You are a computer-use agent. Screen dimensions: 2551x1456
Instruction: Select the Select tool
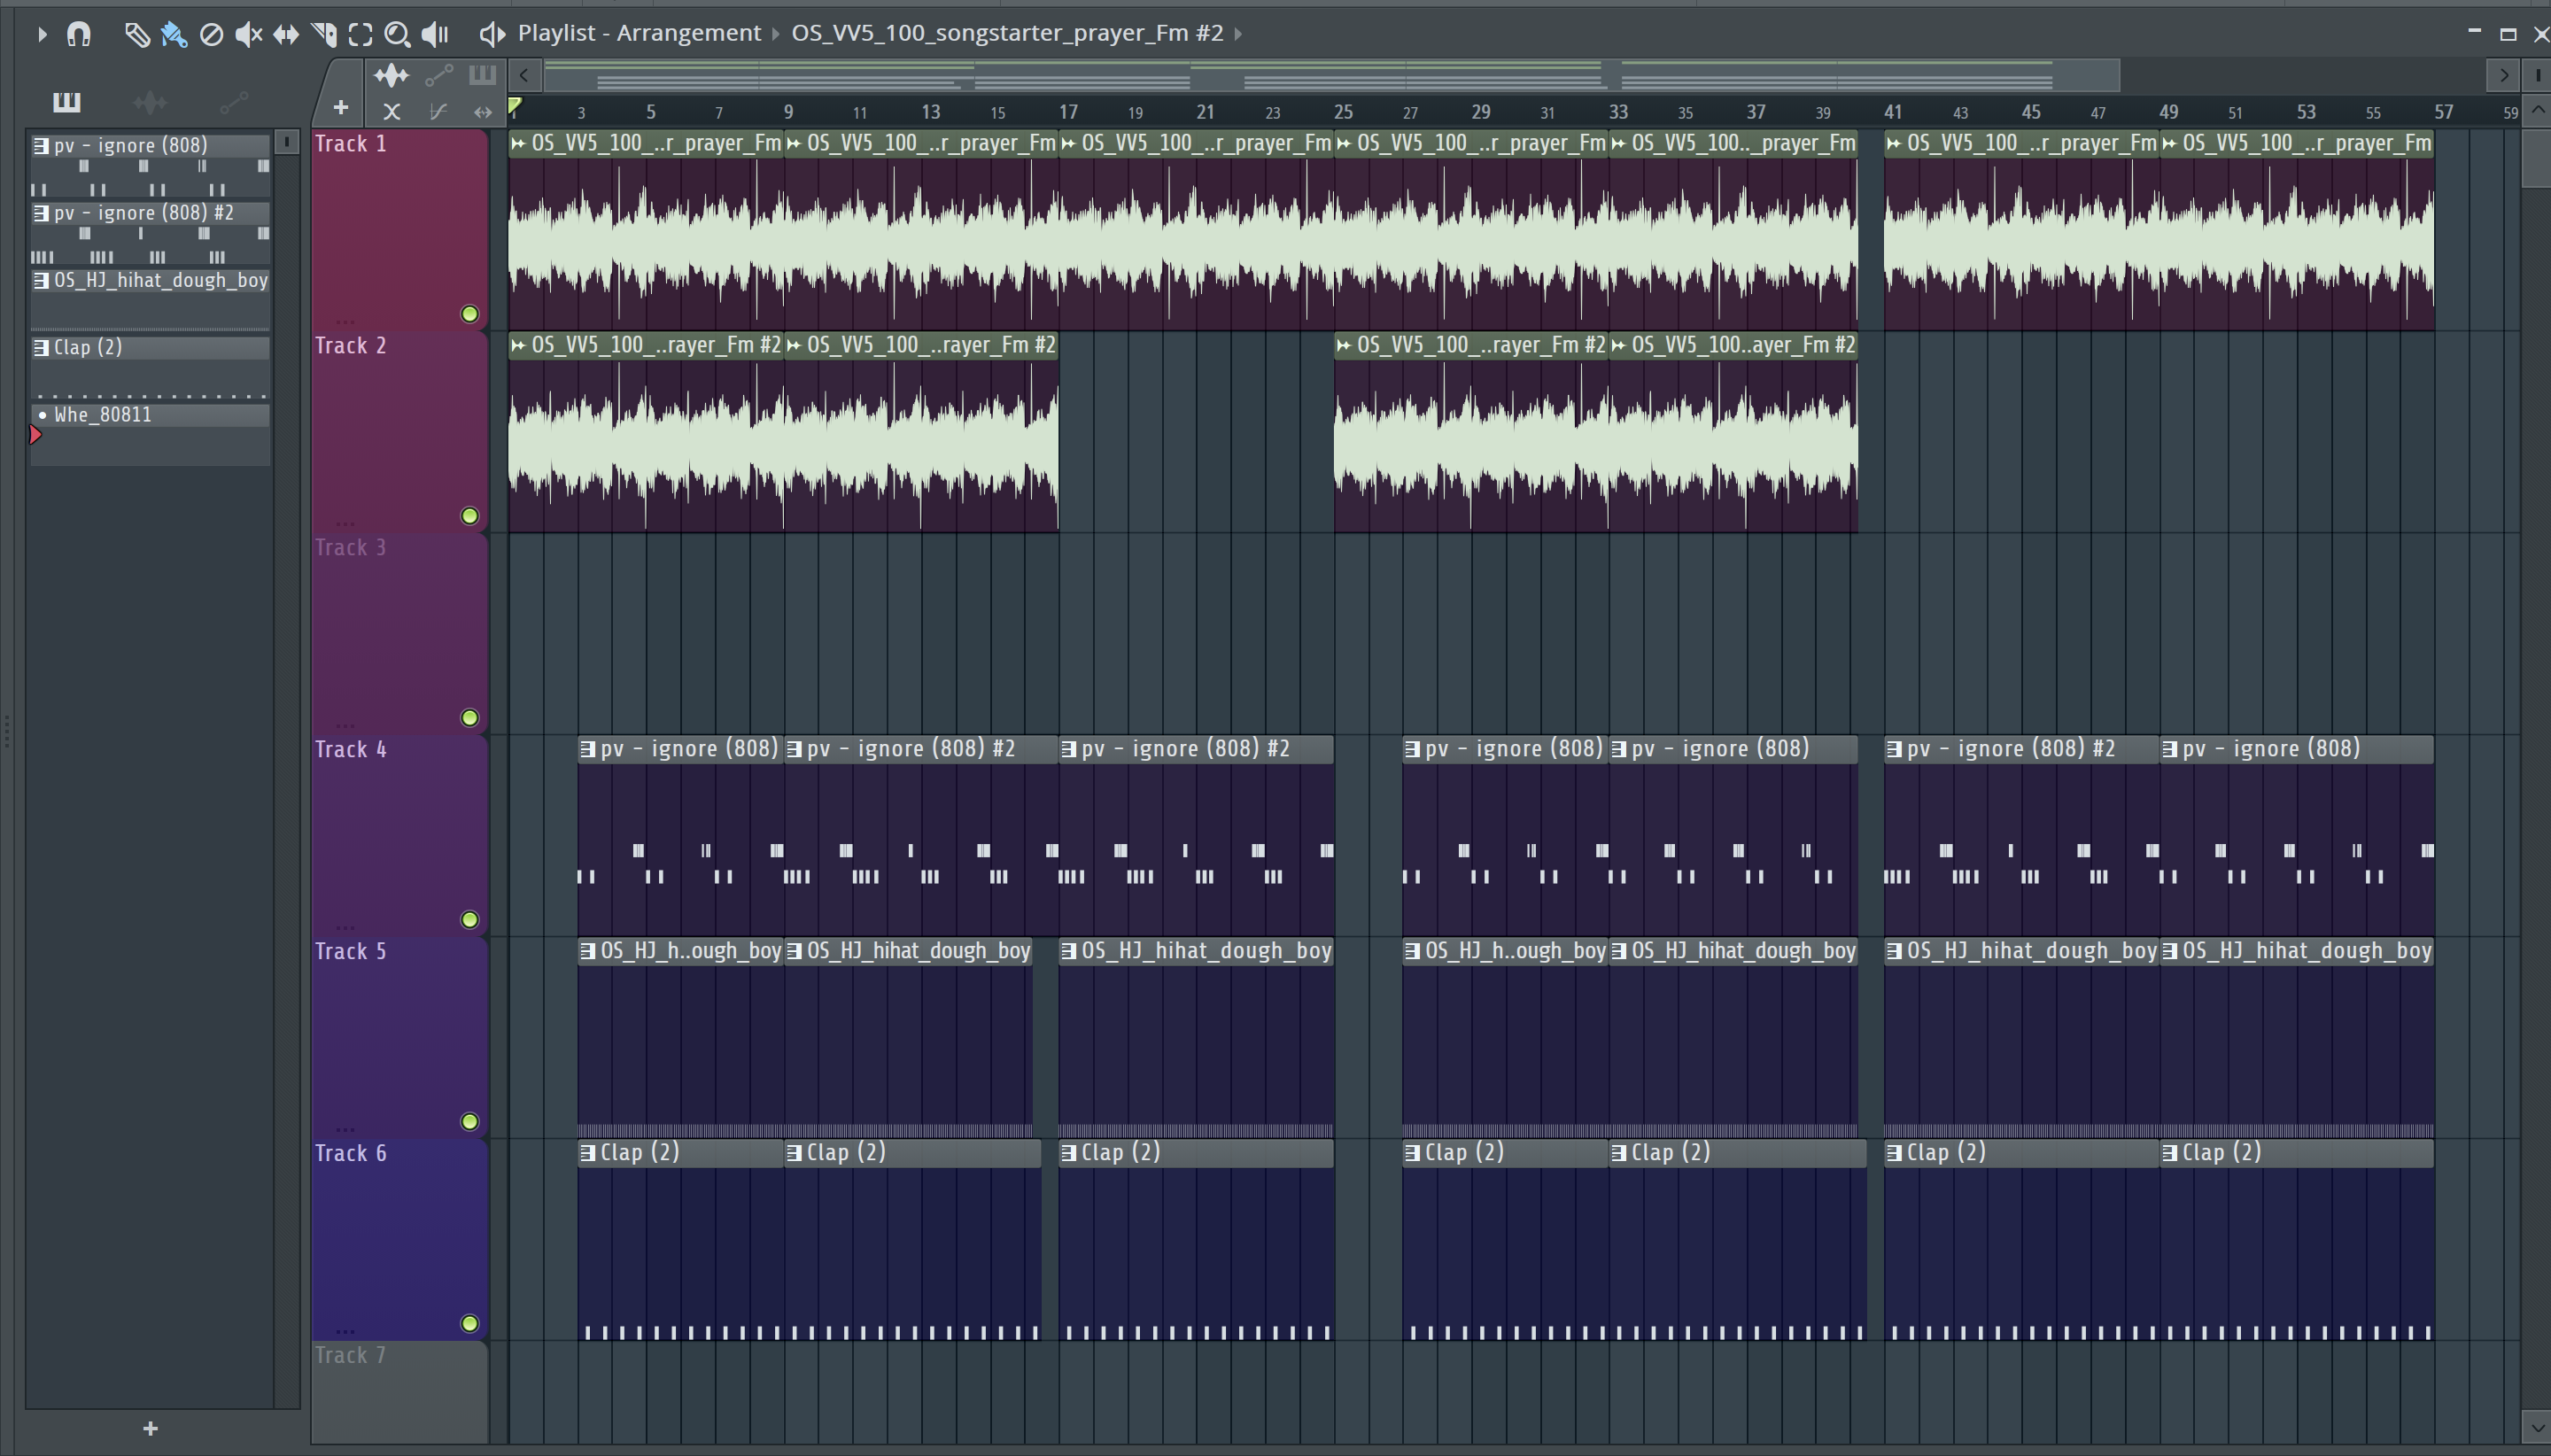pyautogui.click(x=361, y=35)
